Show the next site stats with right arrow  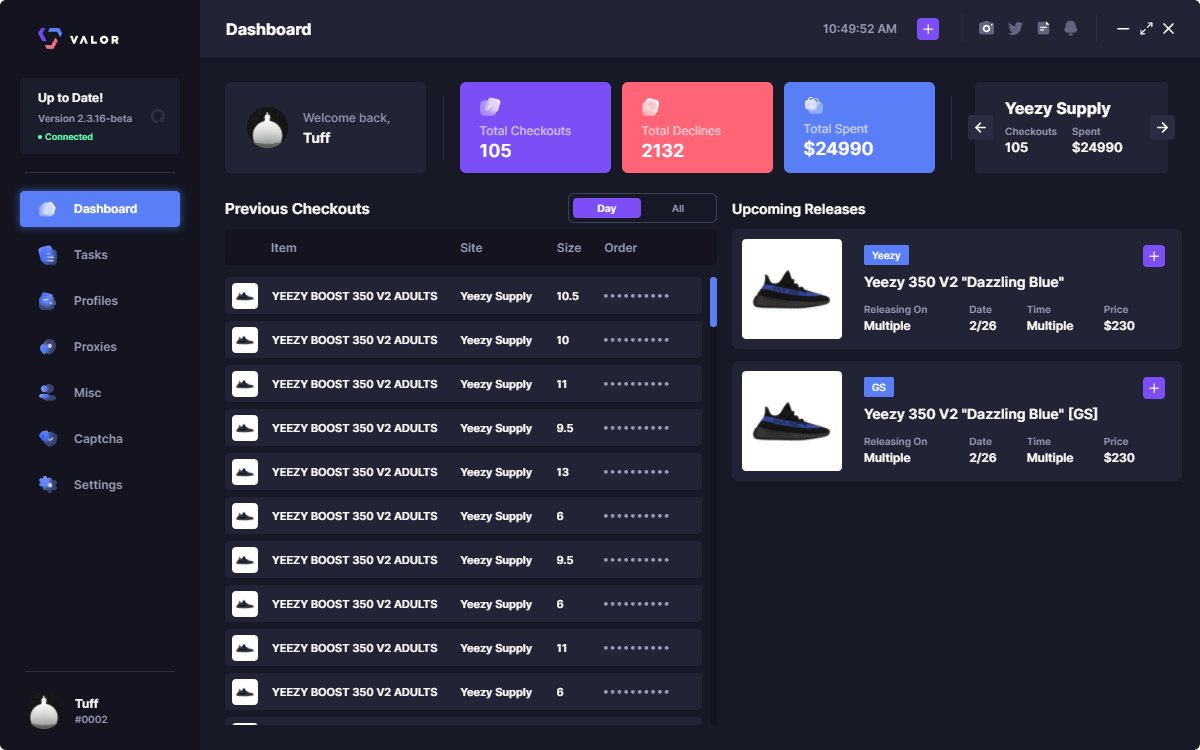(1162, 128)
